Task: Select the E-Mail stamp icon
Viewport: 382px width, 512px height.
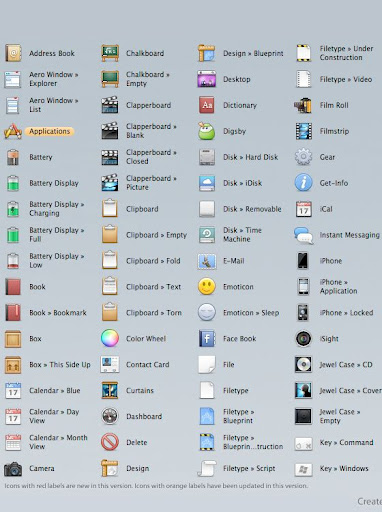Action: pyautogui.click(x=207, y=261)
